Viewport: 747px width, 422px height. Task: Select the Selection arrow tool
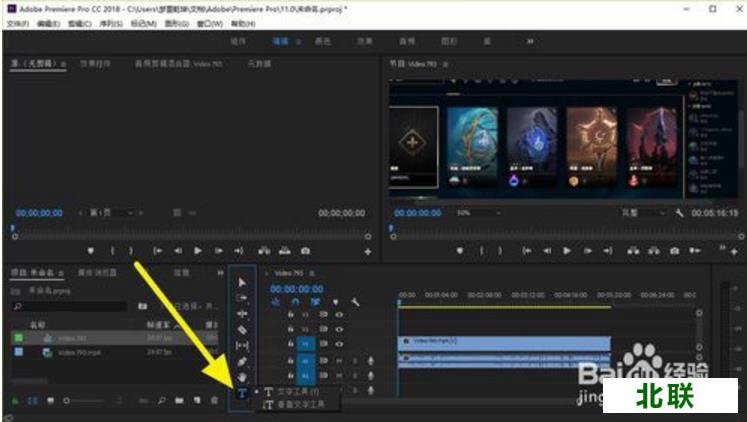coord(242,282)
